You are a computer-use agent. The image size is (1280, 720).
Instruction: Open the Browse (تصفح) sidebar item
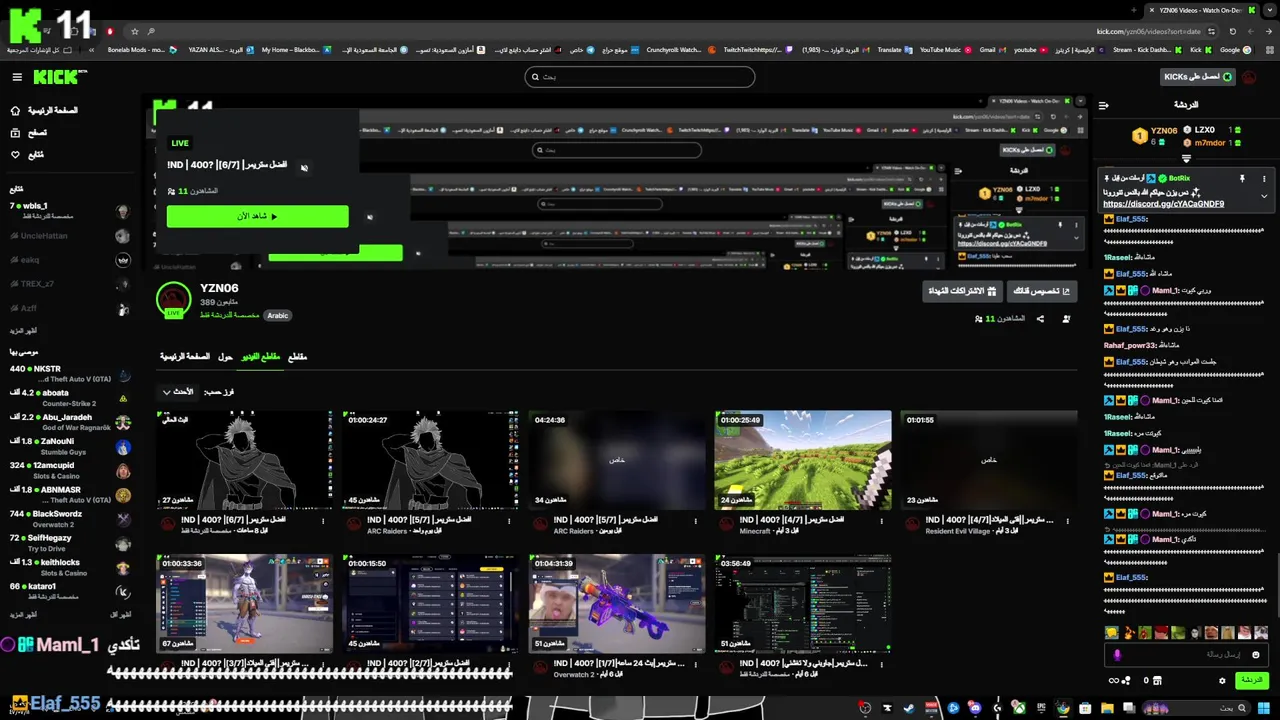click(29, 132)
